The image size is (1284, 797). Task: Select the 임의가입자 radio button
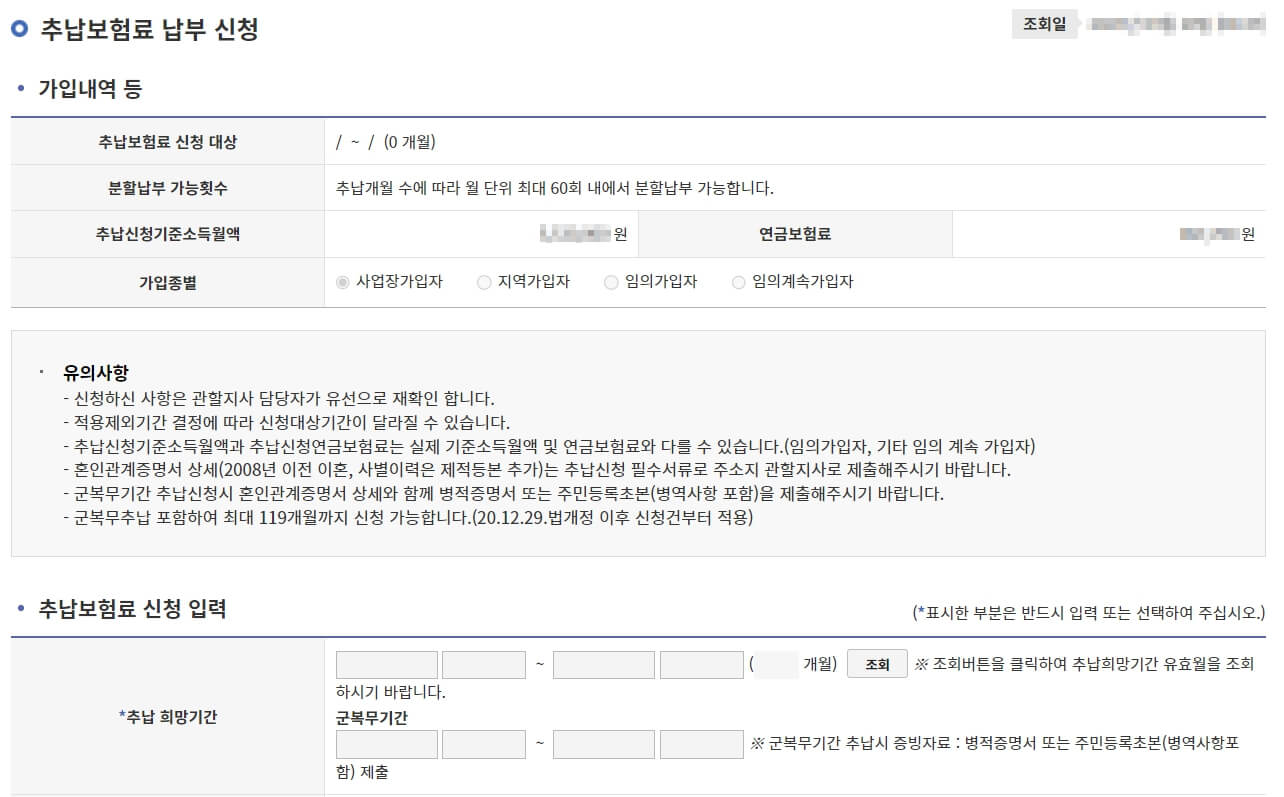click(x=611, y=282)
